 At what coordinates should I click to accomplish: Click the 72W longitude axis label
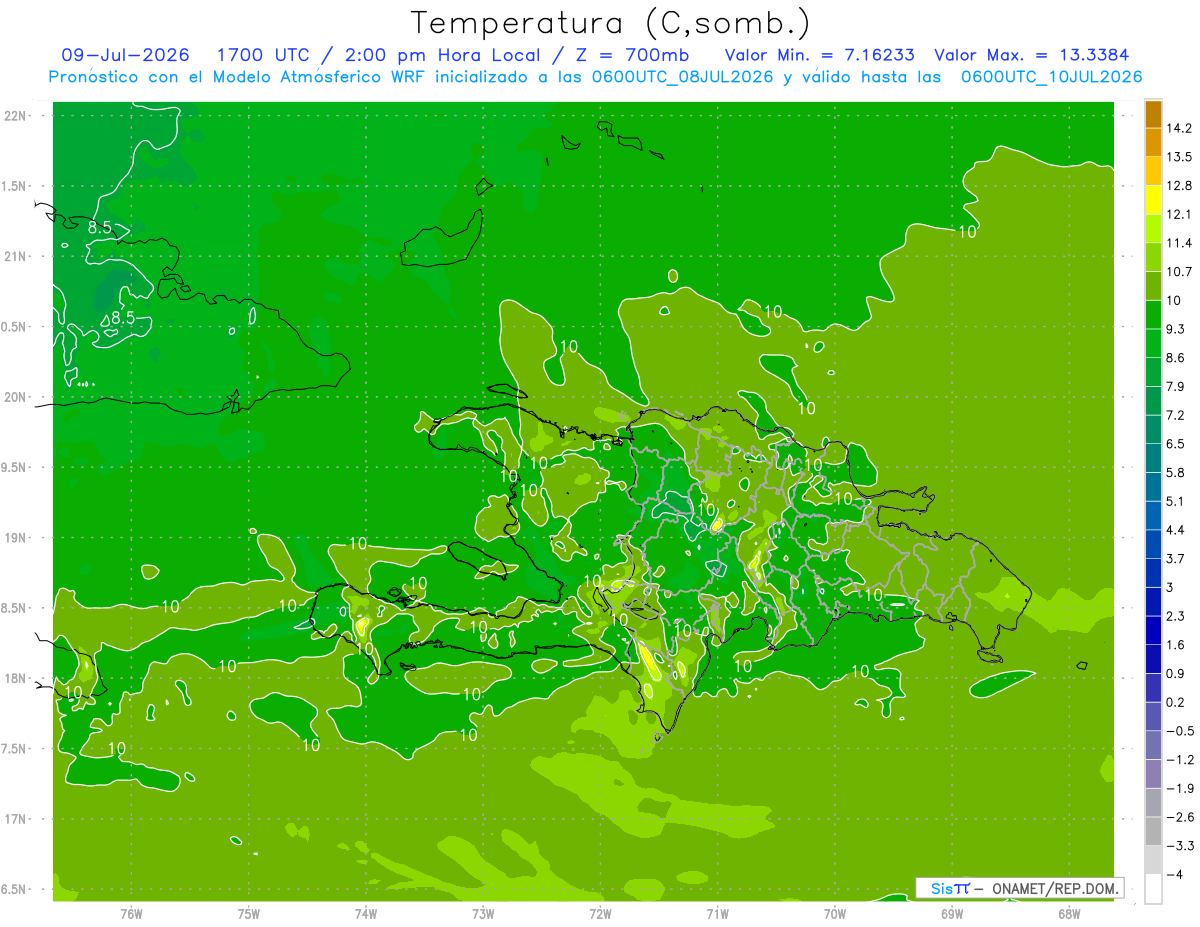pos(600,914)
